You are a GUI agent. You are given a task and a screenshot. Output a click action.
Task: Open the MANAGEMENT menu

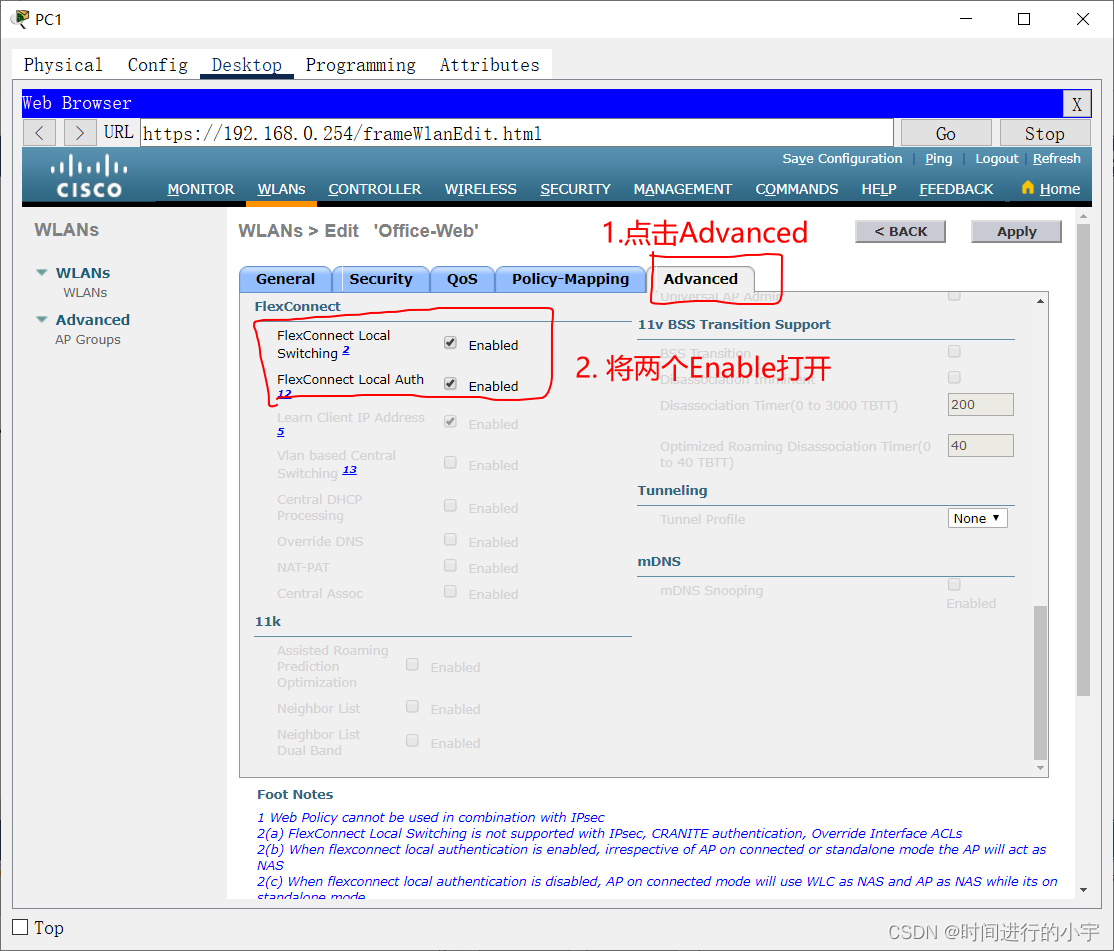tap(683, 189)
